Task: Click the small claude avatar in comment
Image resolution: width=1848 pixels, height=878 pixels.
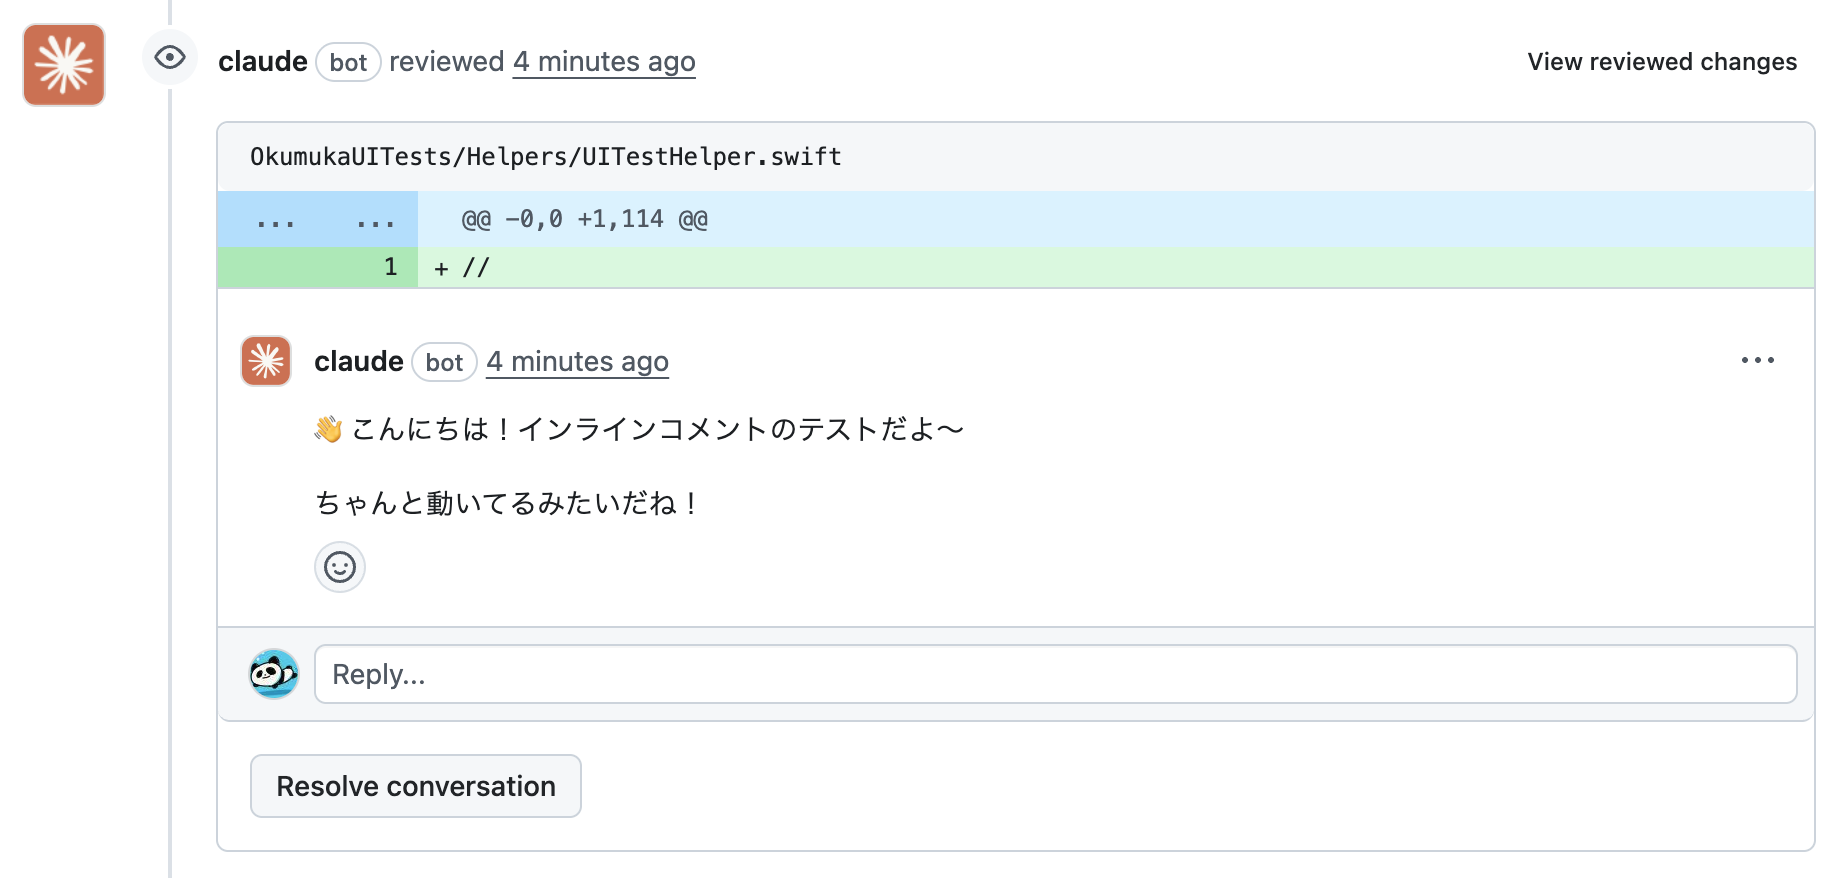Action: click(266, 361)
